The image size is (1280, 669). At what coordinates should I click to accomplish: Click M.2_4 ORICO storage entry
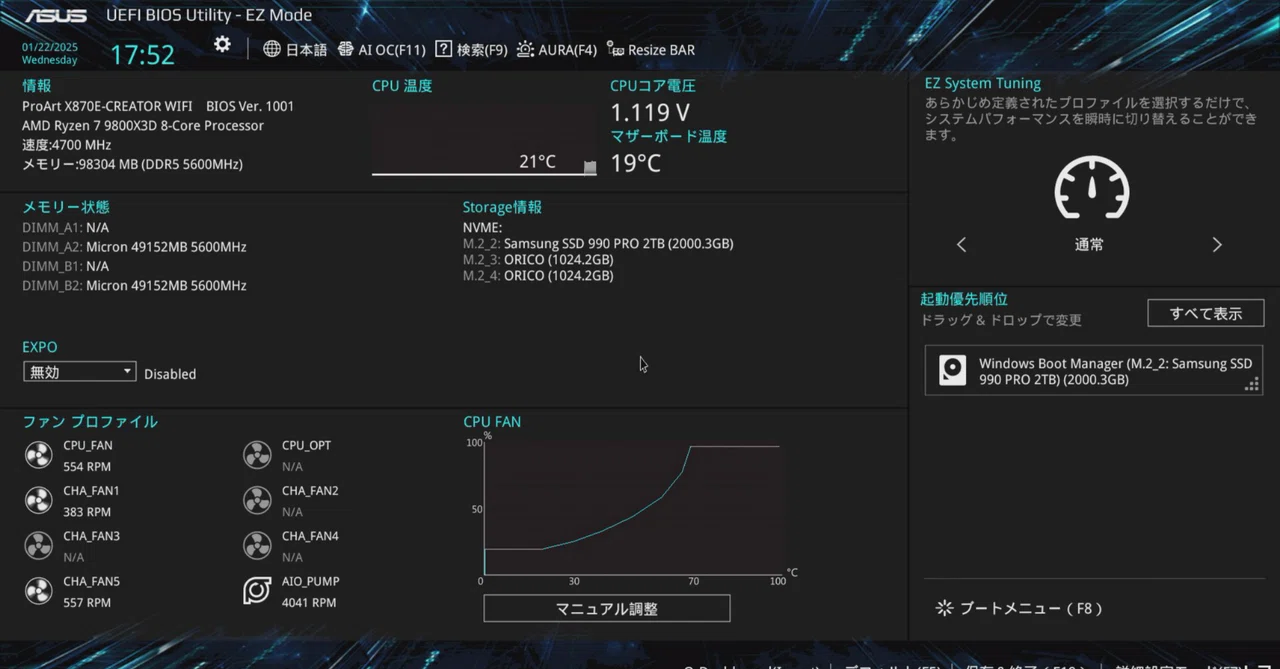tap(538, 276)
